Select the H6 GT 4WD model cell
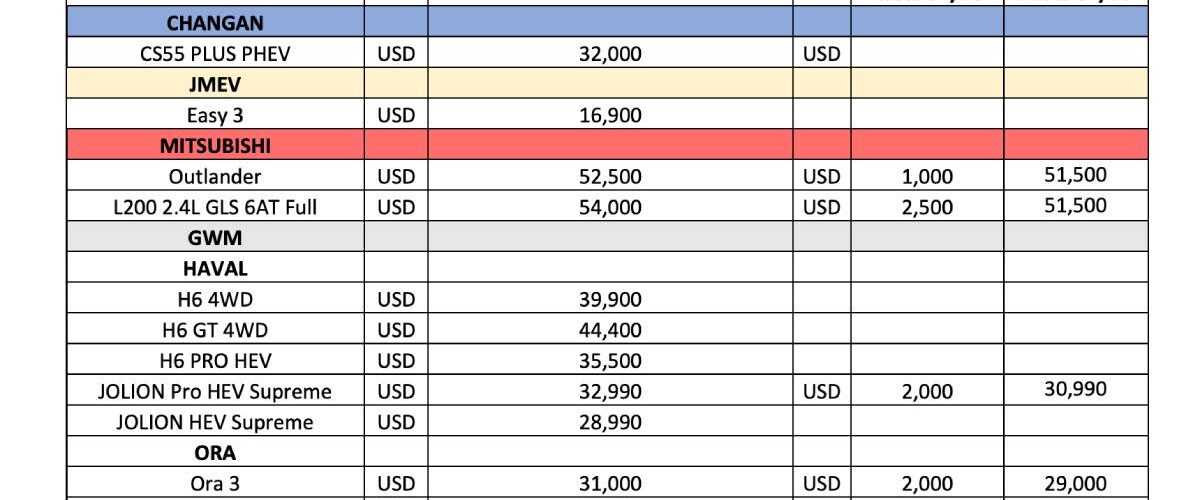 click(x=215, y=330)
